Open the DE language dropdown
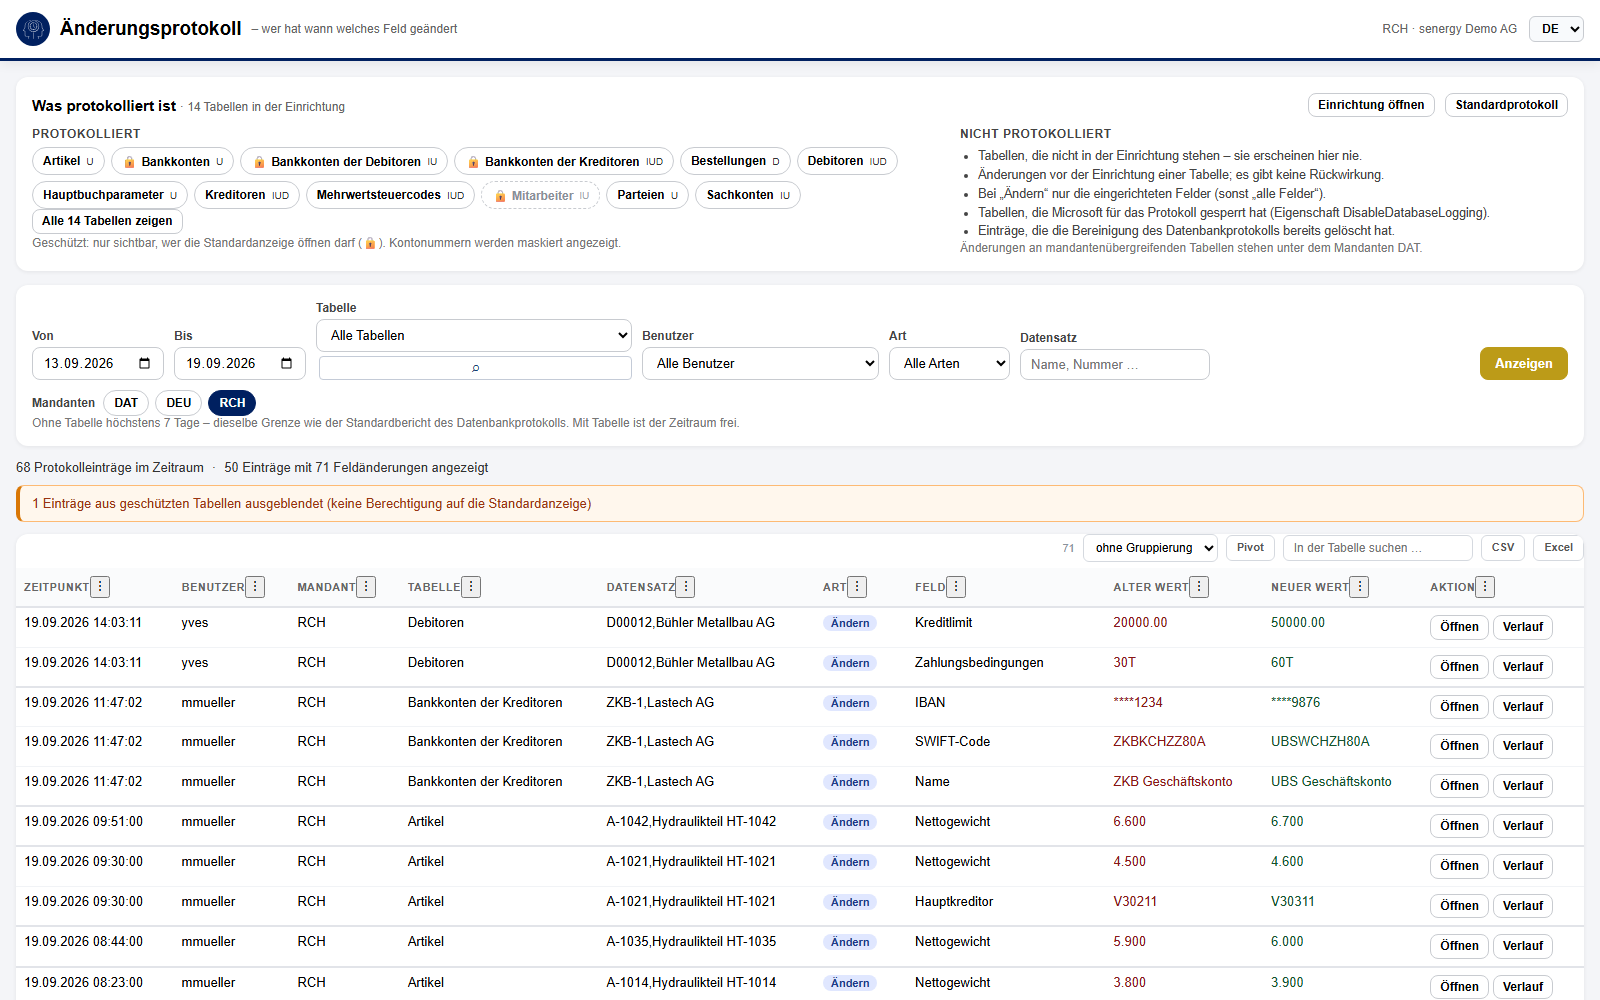The height and width of the screenshot is (1000, 1600). point(1556,29)
